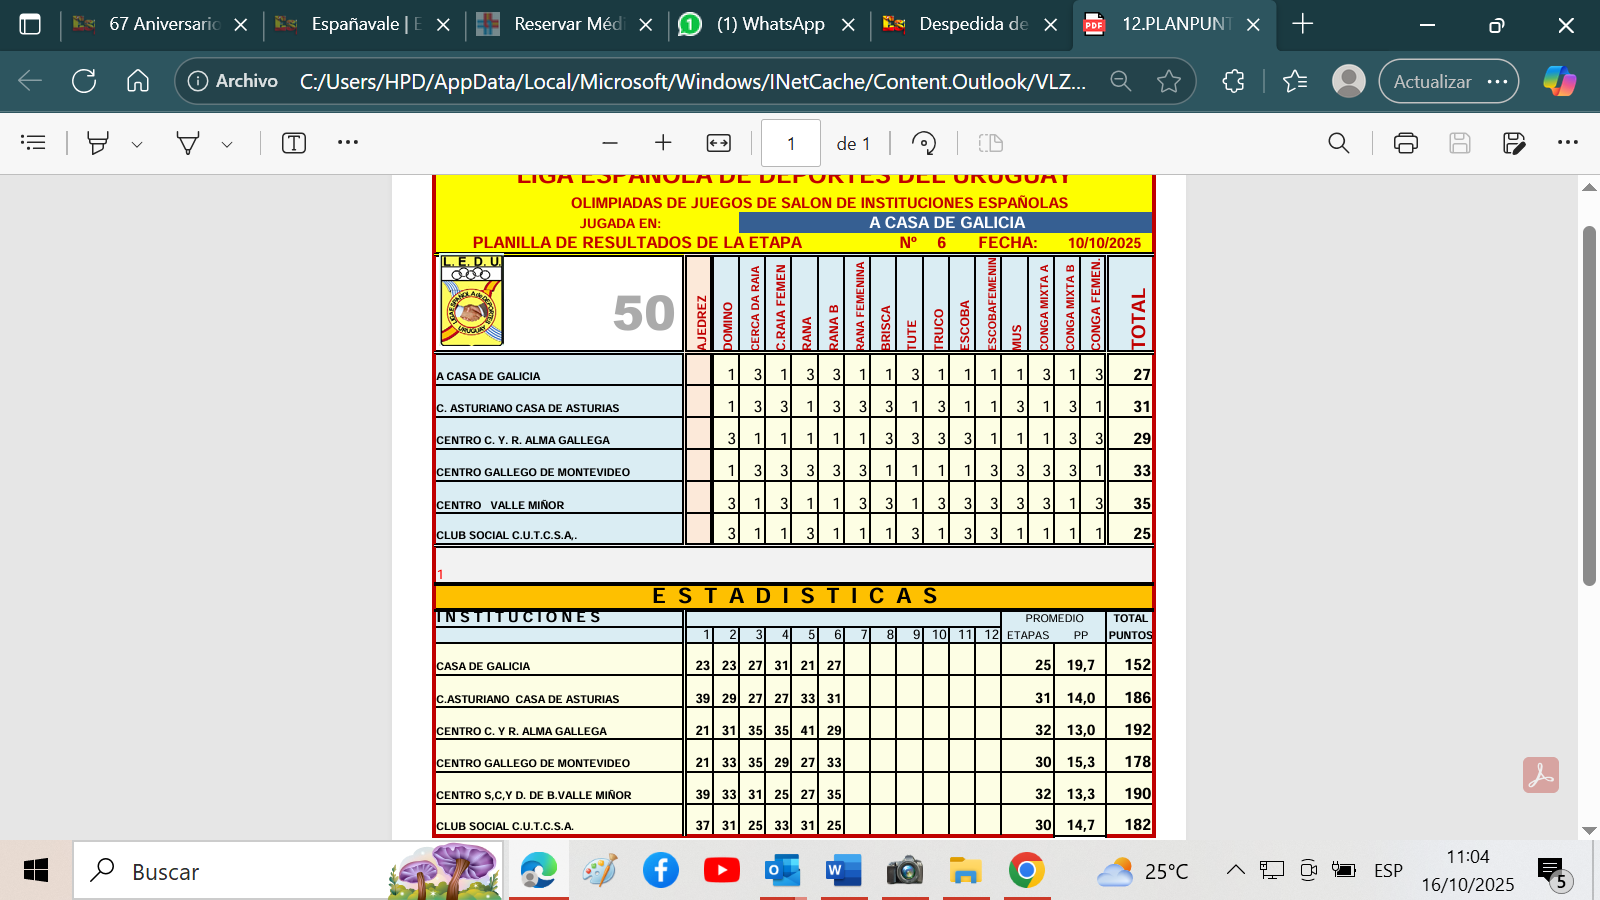Search within the PDF document
The height and width of the screenshot is (900, 1600).
tap(1338, 143)
